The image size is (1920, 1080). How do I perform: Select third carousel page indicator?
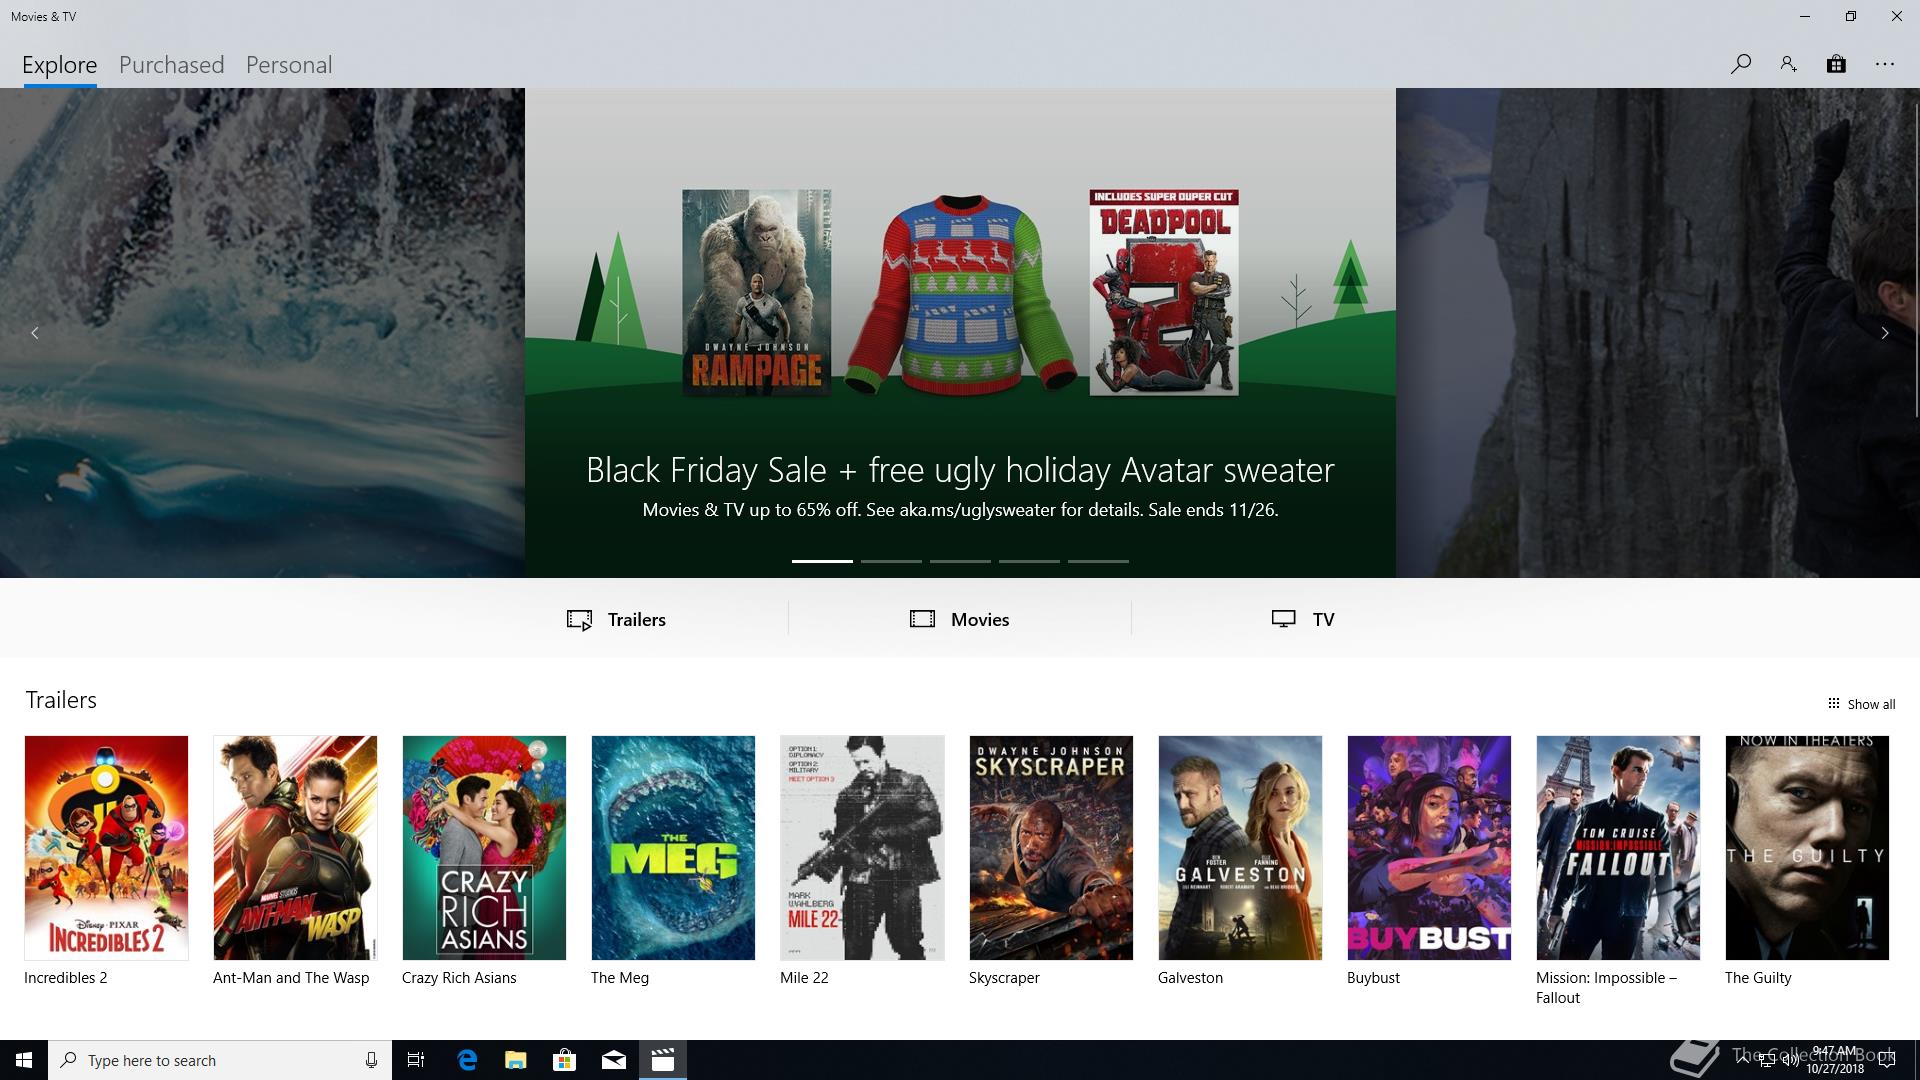pos(960,561)
